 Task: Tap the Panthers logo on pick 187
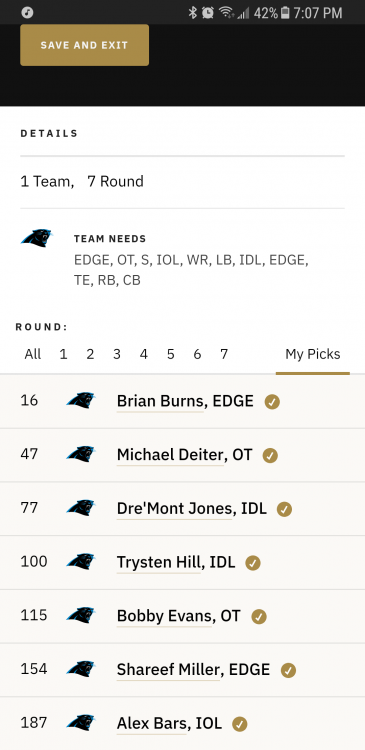coord(81,722)
